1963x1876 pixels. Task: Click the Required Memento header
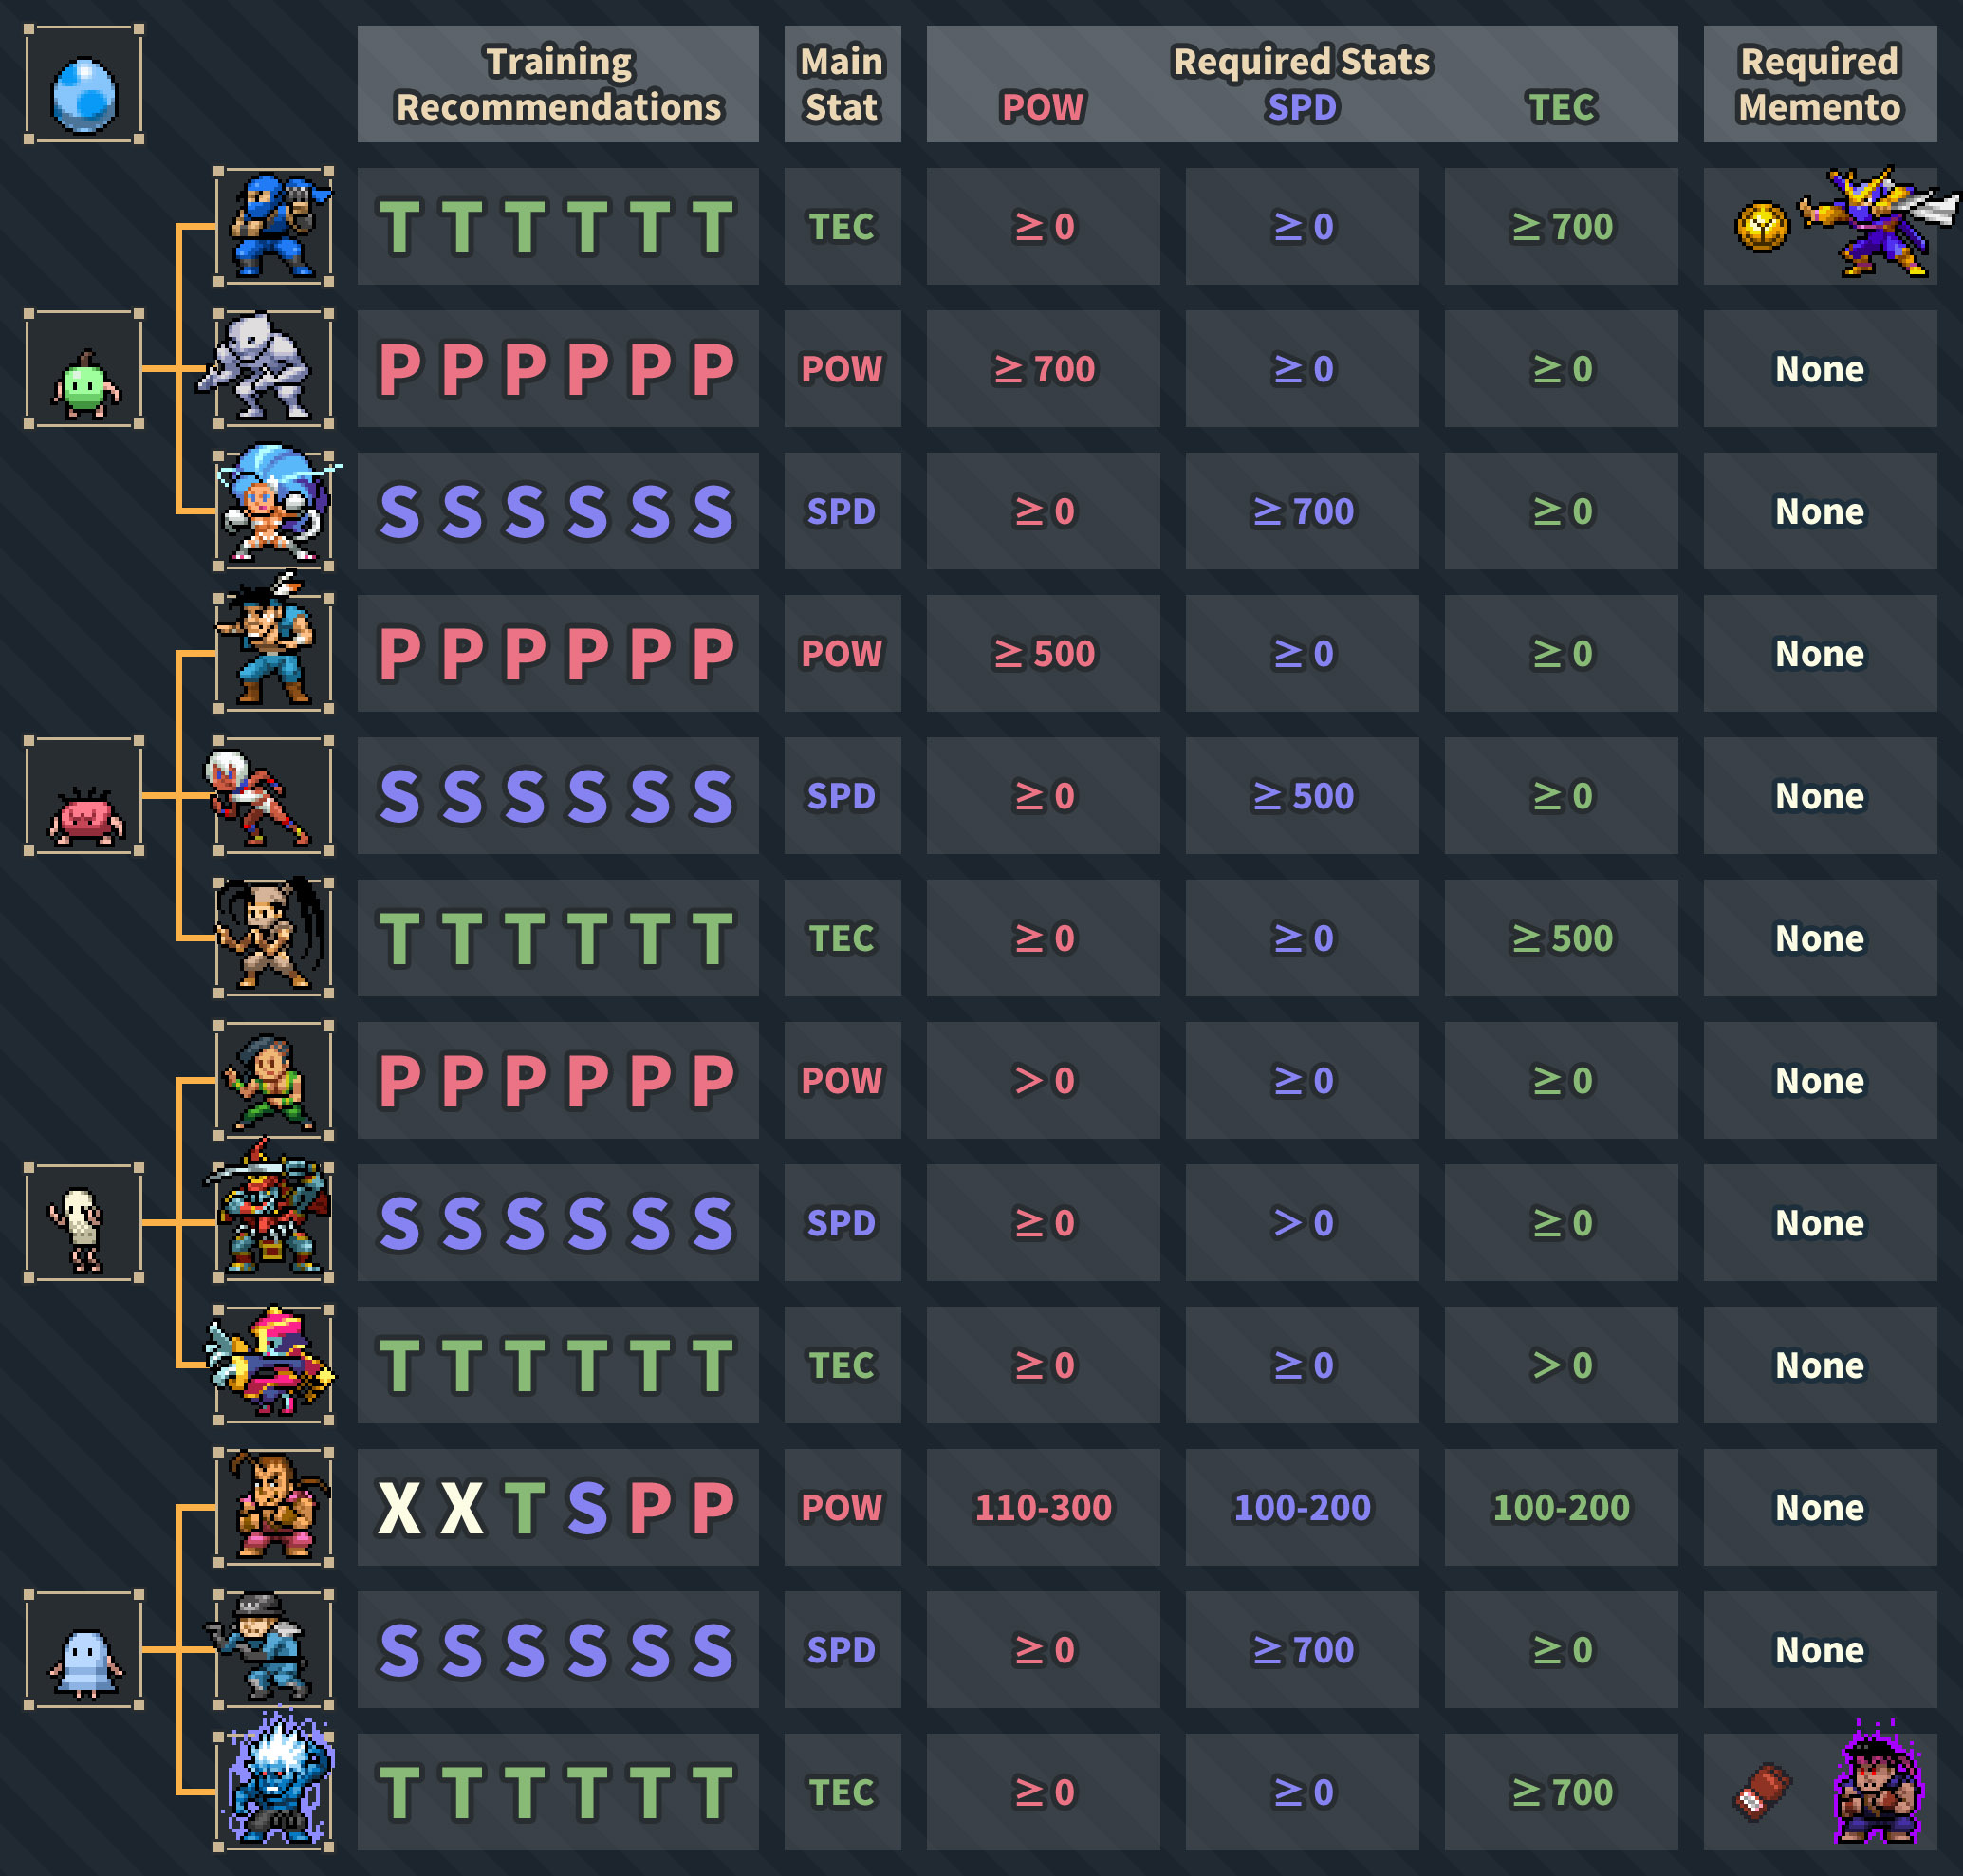tap(1820, 85)
